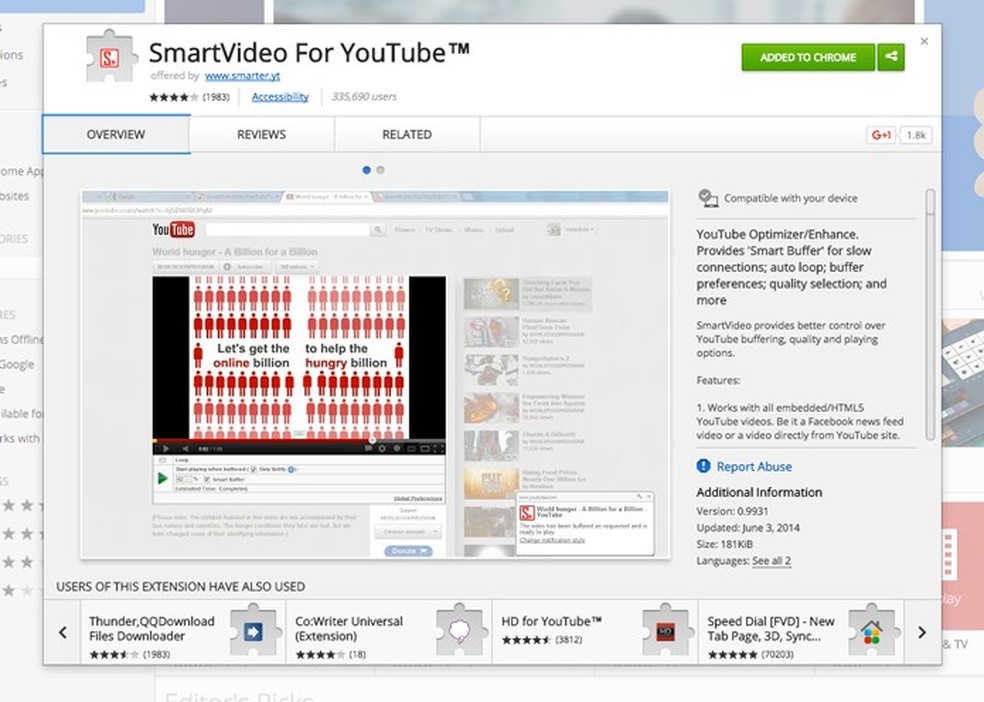Select the first screenshot carousel dot
The height and width of the screenshot is (702, 984).
click(366, 170)
